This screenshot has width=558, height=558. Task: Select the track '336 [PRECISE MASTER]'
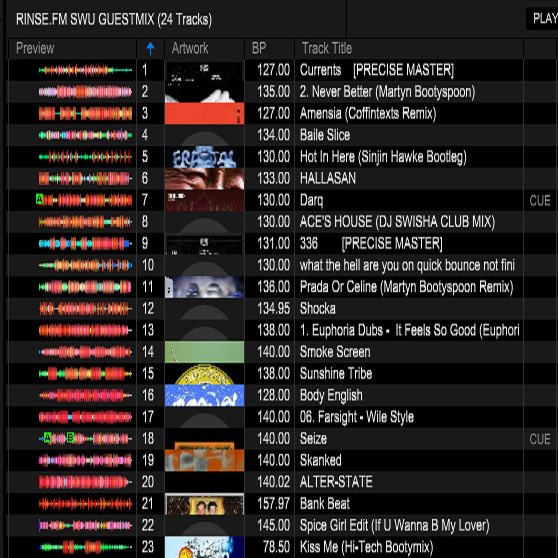pyautogui.click(x=371, y=244)
